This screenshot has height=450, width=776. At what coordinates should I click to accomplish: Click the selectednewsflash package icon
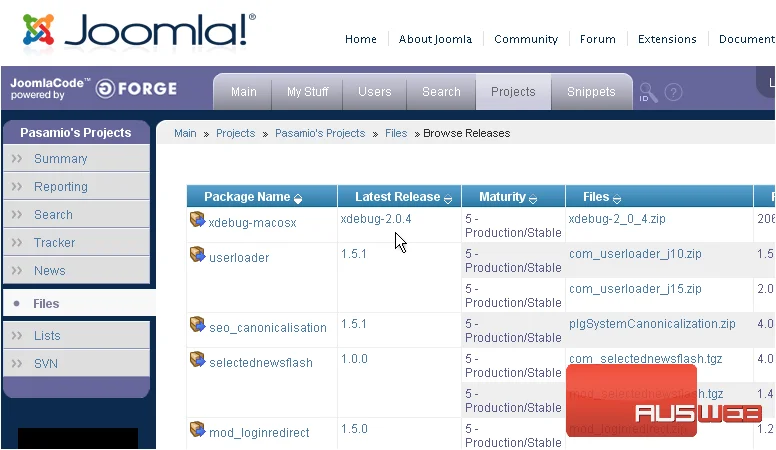click(x=197, y=359)
